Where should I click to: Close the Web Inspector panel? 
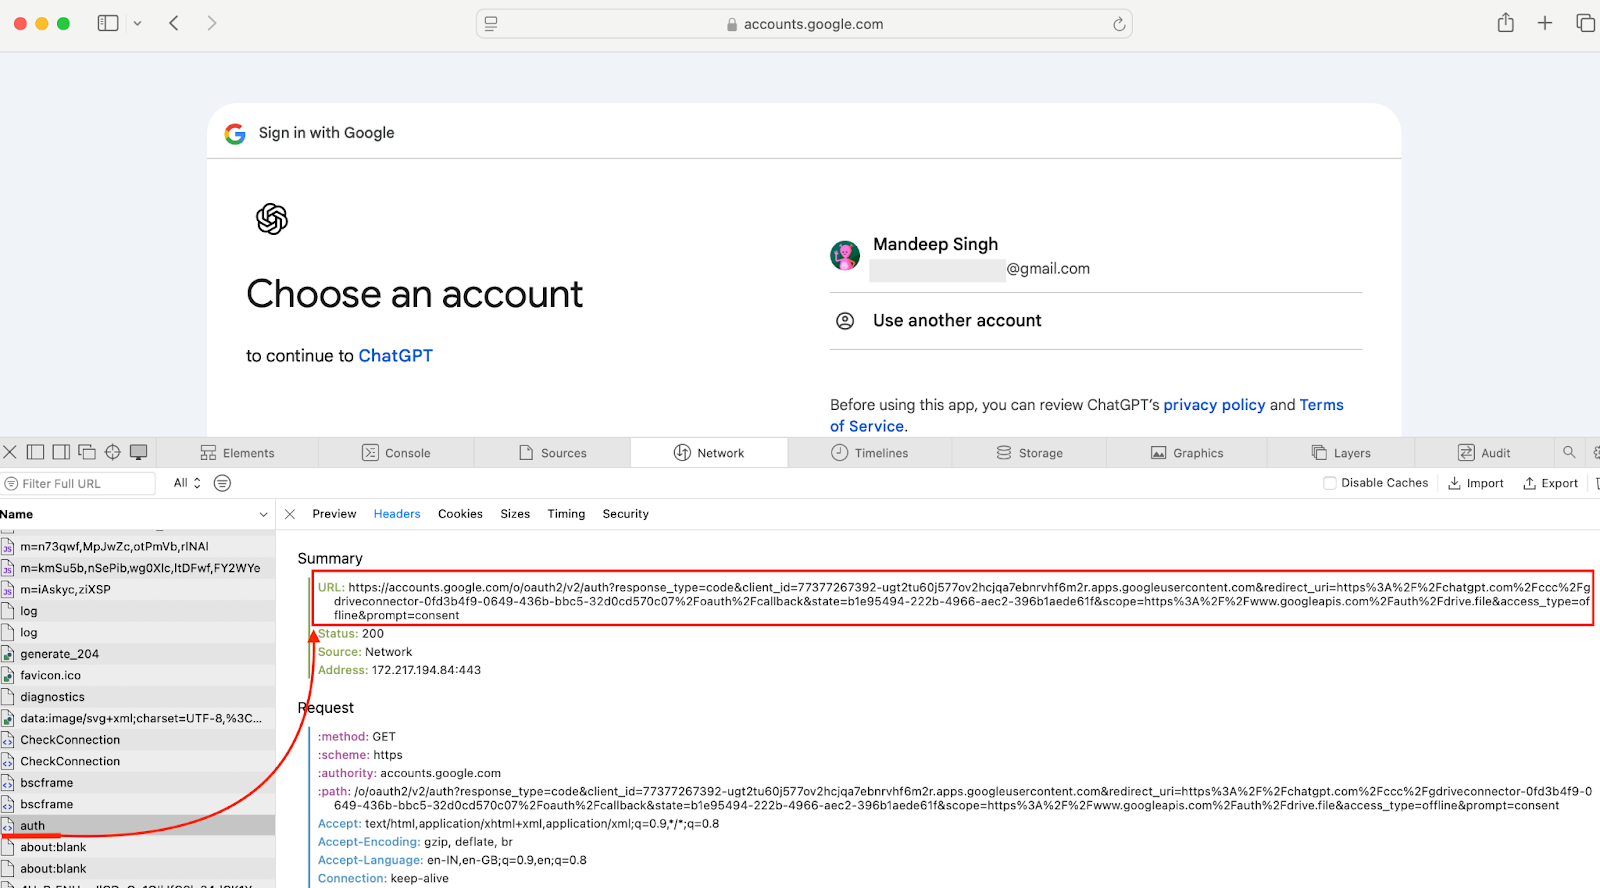10,452
